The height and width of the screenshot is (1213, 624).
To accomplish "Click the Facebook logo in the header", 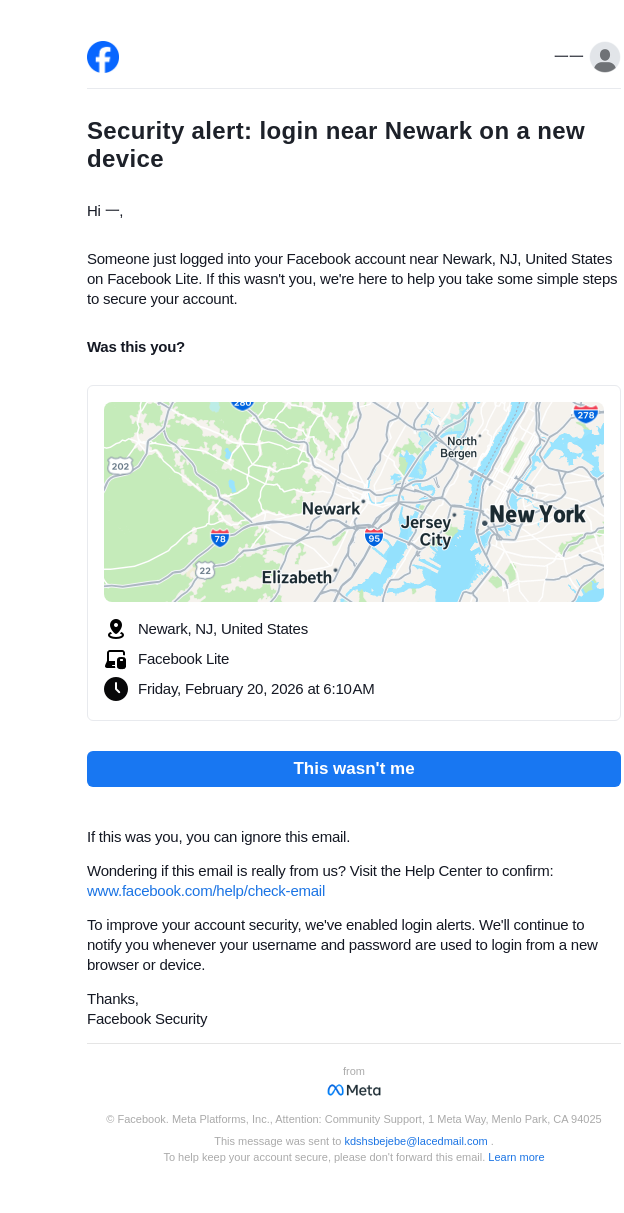I will click(x=103, y=57).
